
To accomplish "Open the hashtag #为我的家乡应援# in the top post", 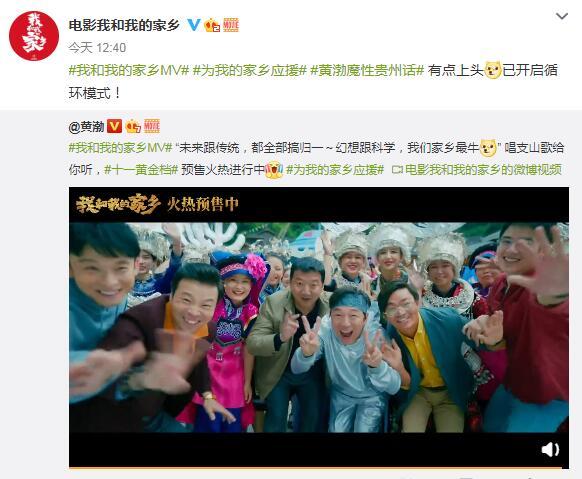I will pyautogui.click(x=250, y=70).
